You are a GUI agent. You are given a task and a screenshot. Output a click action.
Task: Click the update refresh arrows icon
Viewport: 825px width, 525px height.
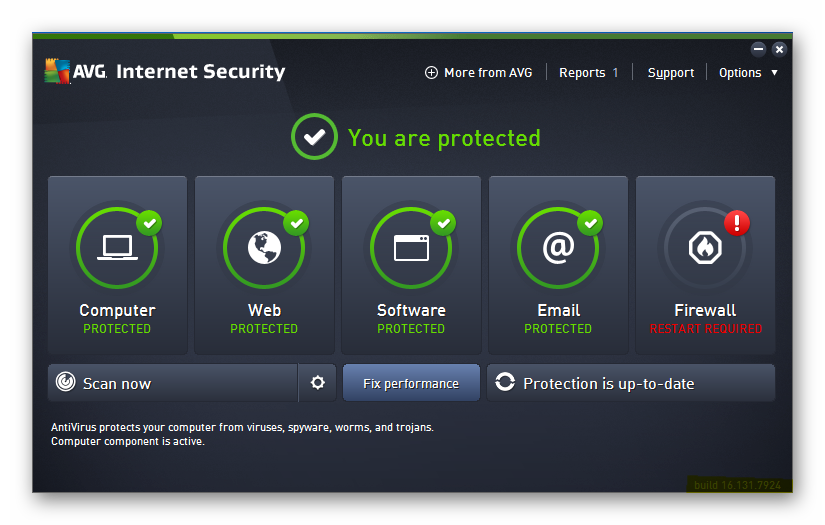pyautogui.click(x=505, y=382)
